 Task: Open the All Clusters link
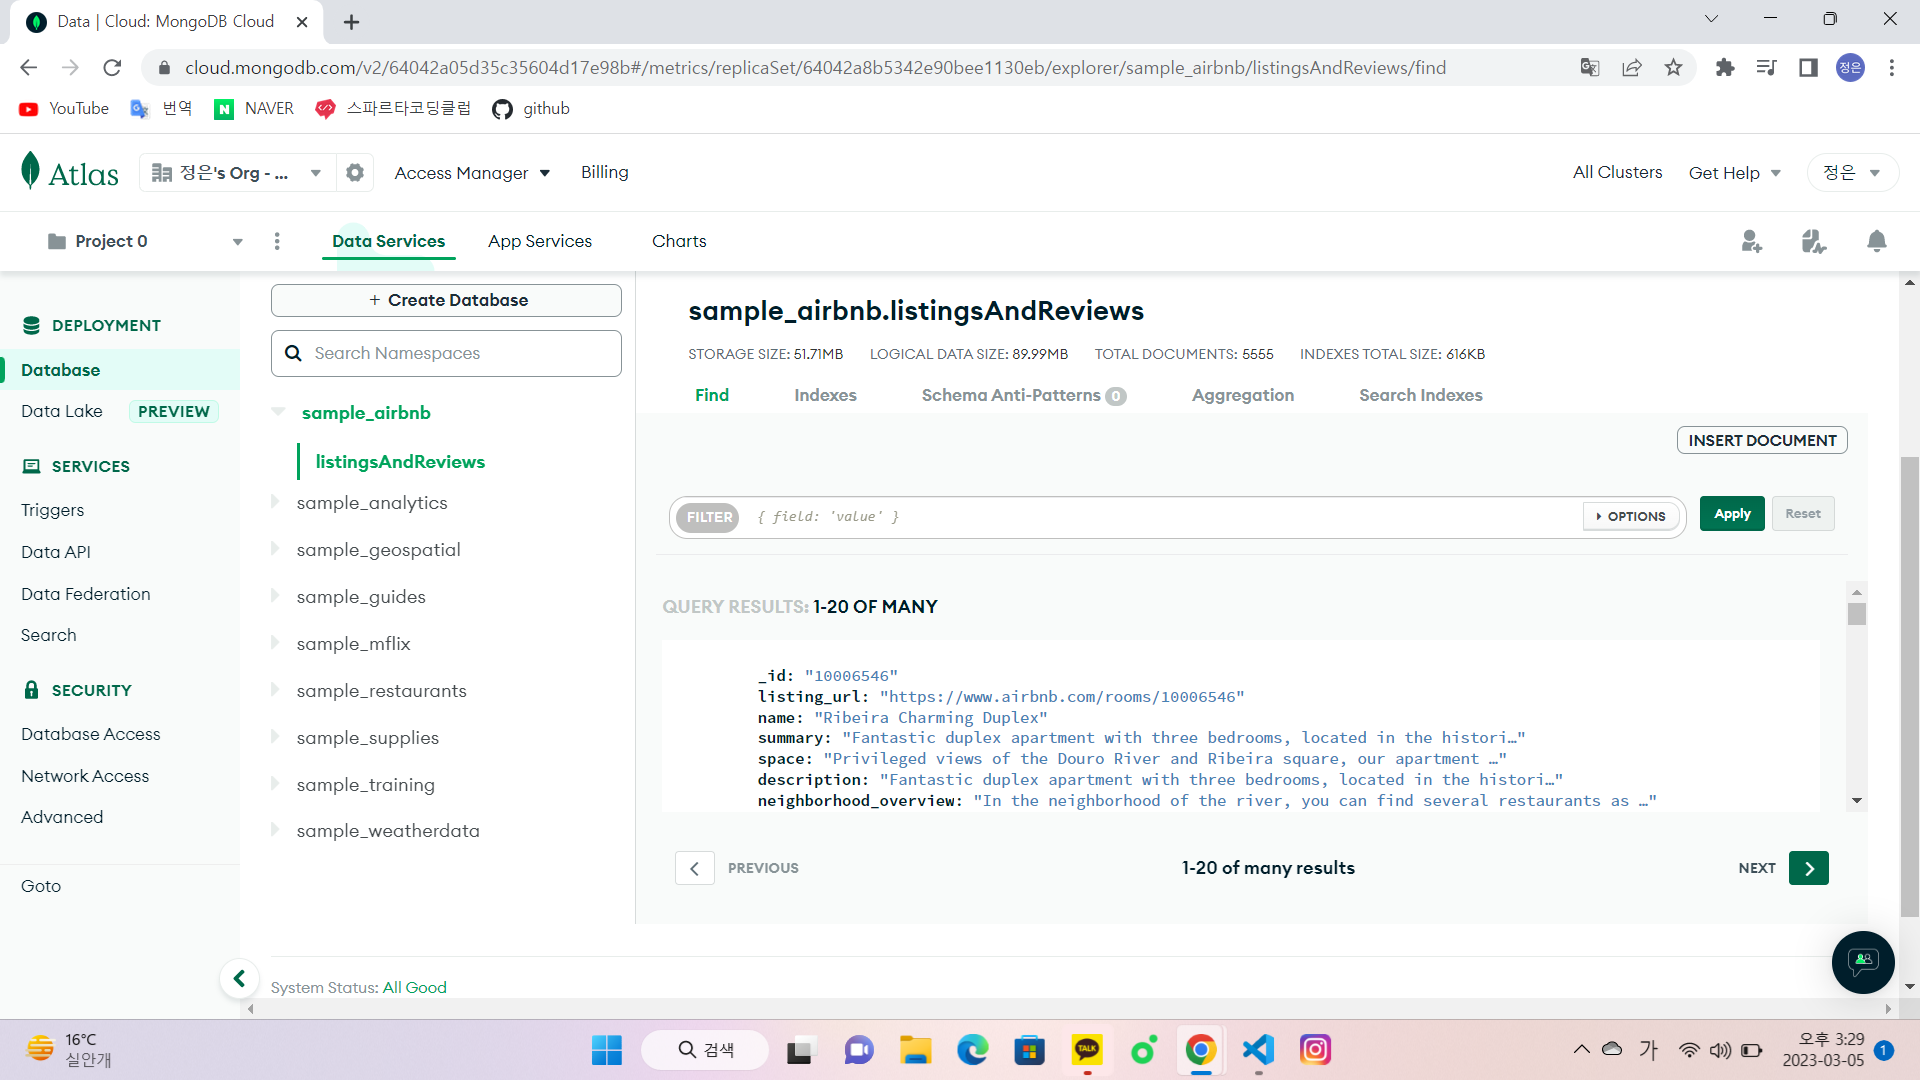click(x=1617, y=172)
